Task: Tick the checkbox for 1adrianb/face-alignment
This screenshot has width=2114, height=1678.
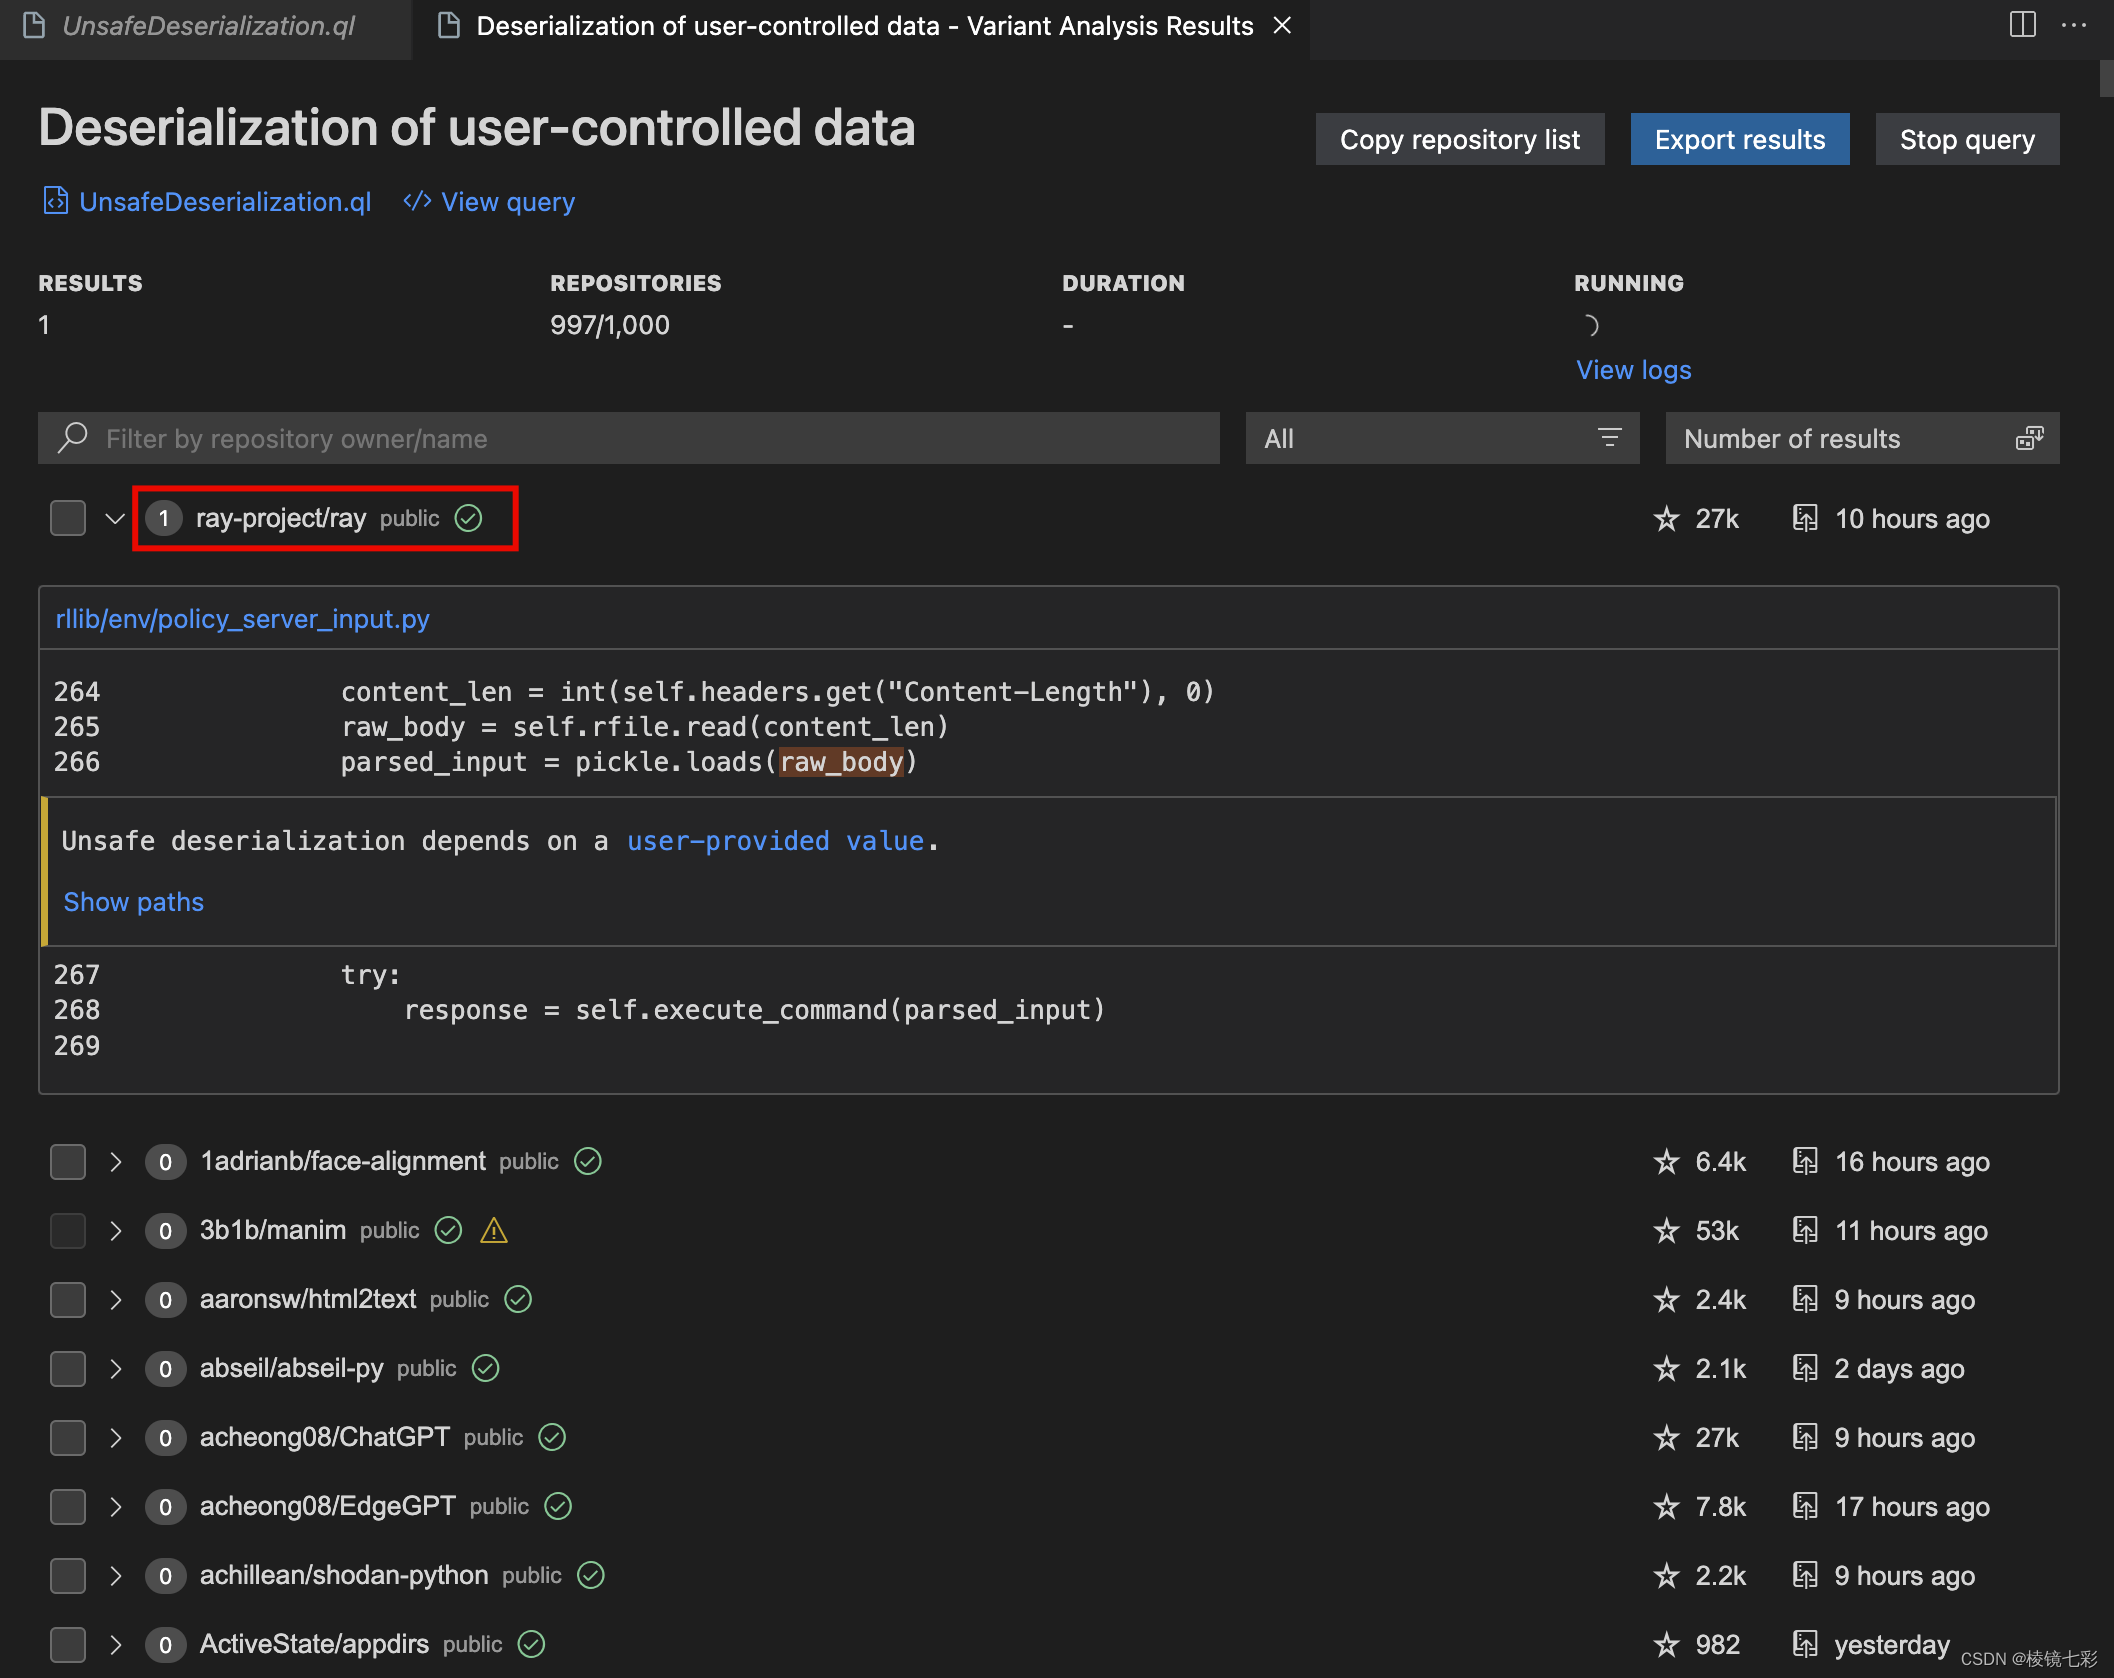Action: (x=68, y=1161)
